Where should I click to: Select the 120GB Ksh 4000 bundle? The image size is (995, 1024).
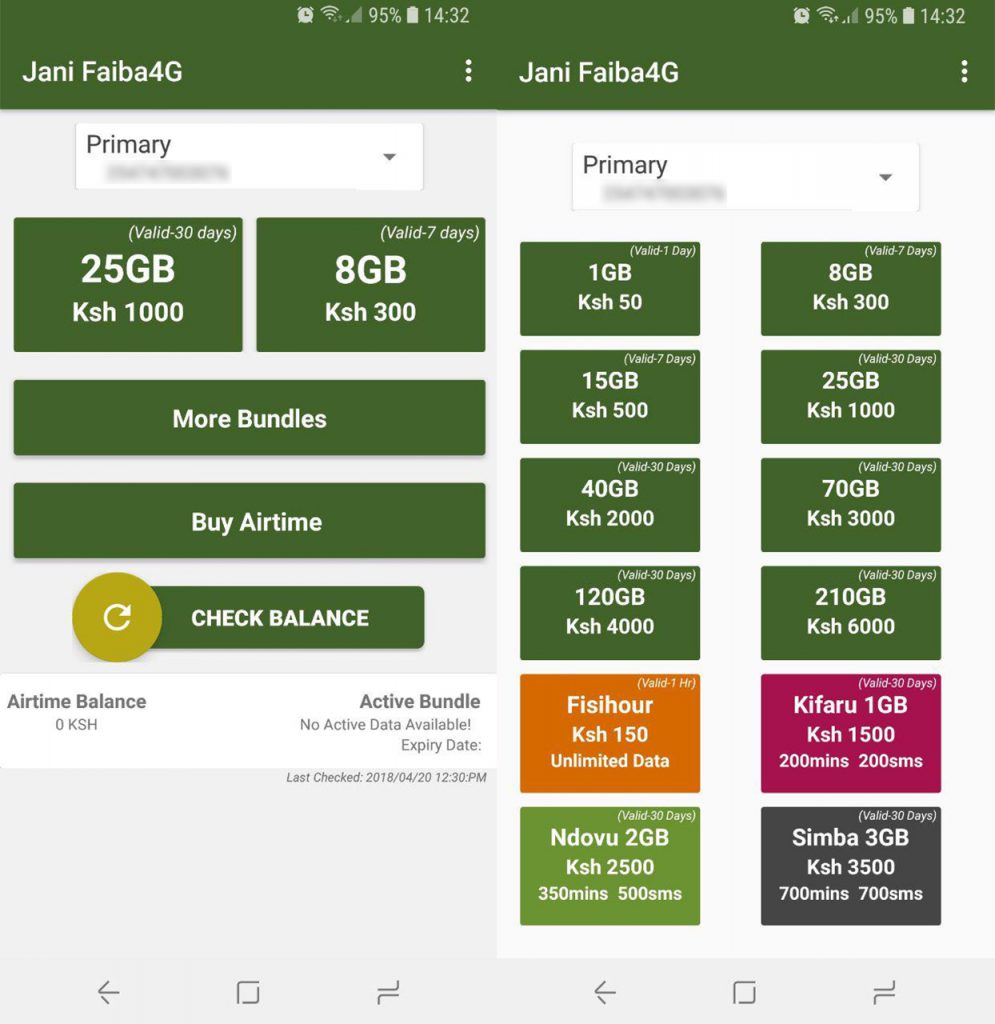(x=610, y=613)
